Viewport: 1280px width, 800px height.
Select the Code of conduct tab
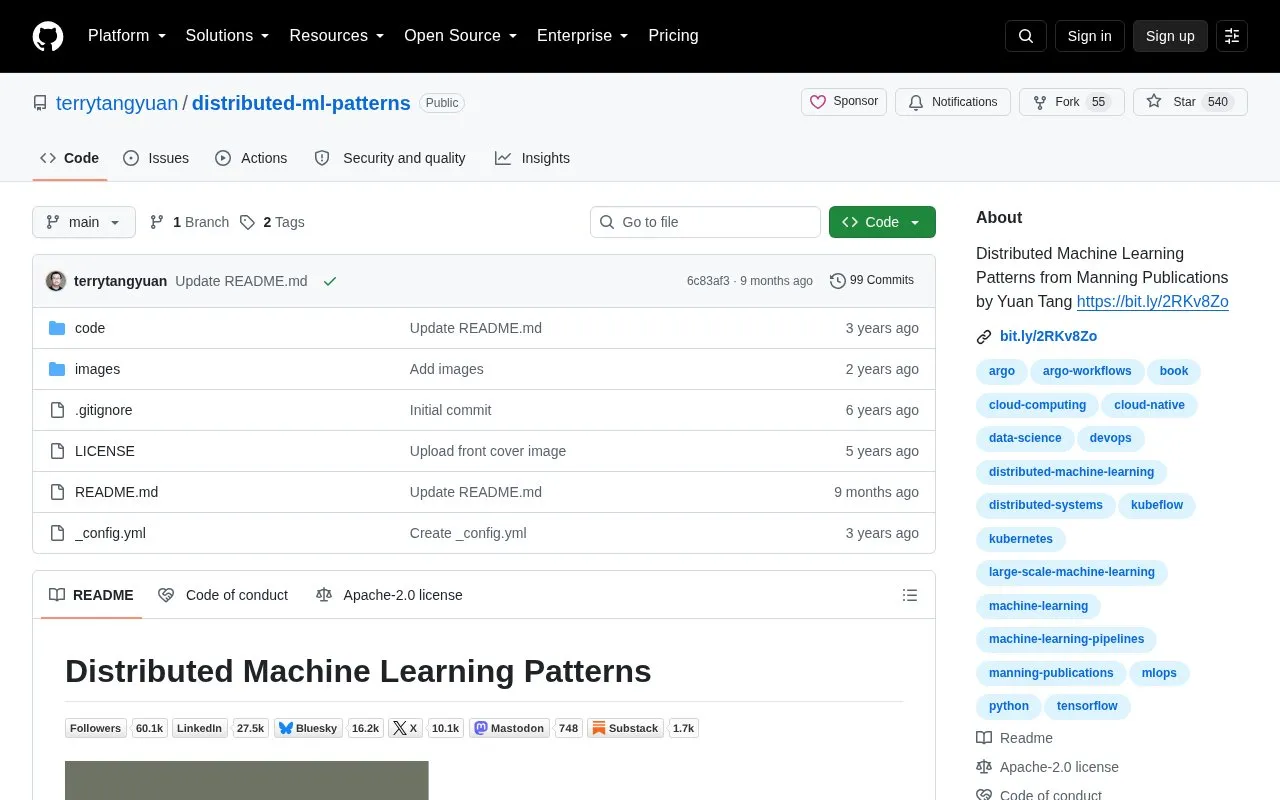tap(223, 595)
